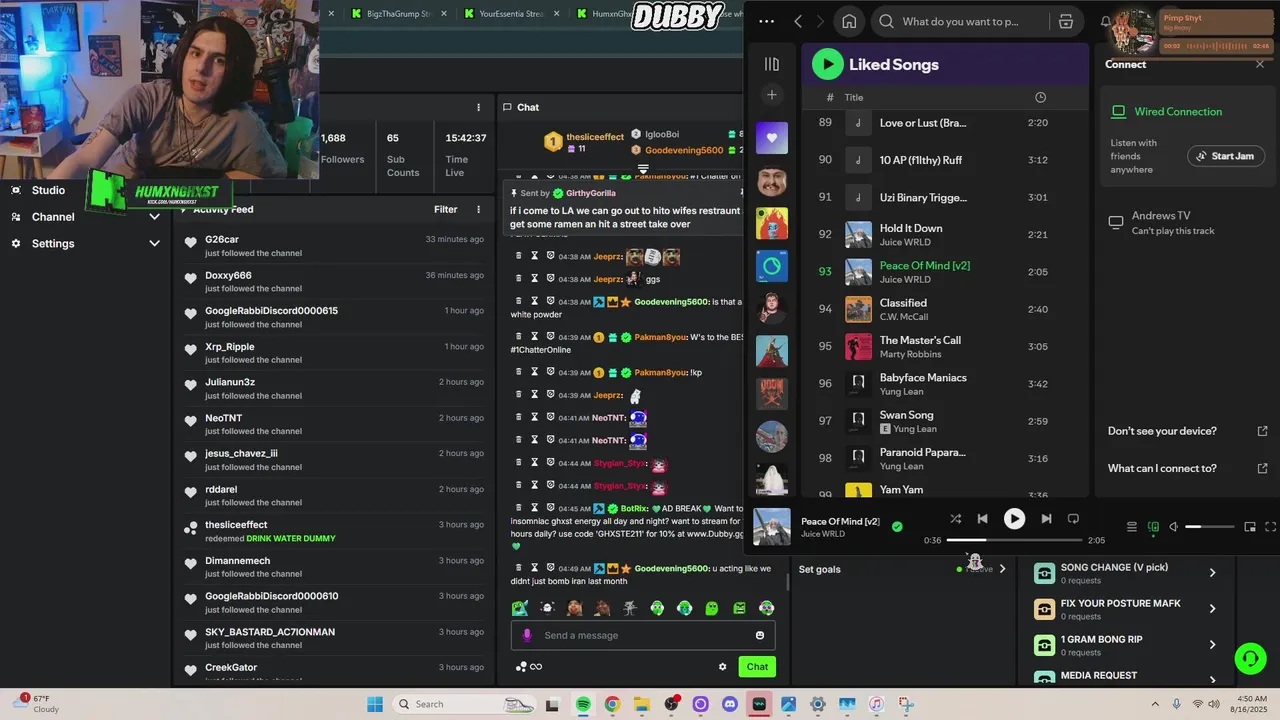Screen dimensions: 1280x720
Task: Open Don't see your device link
Action: [x=1187, y=431]
